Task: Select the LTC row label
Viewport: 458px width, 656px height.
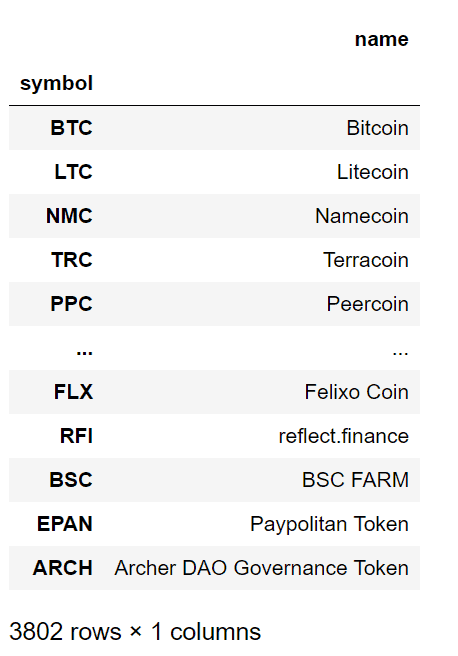Action: coord(74,172)
